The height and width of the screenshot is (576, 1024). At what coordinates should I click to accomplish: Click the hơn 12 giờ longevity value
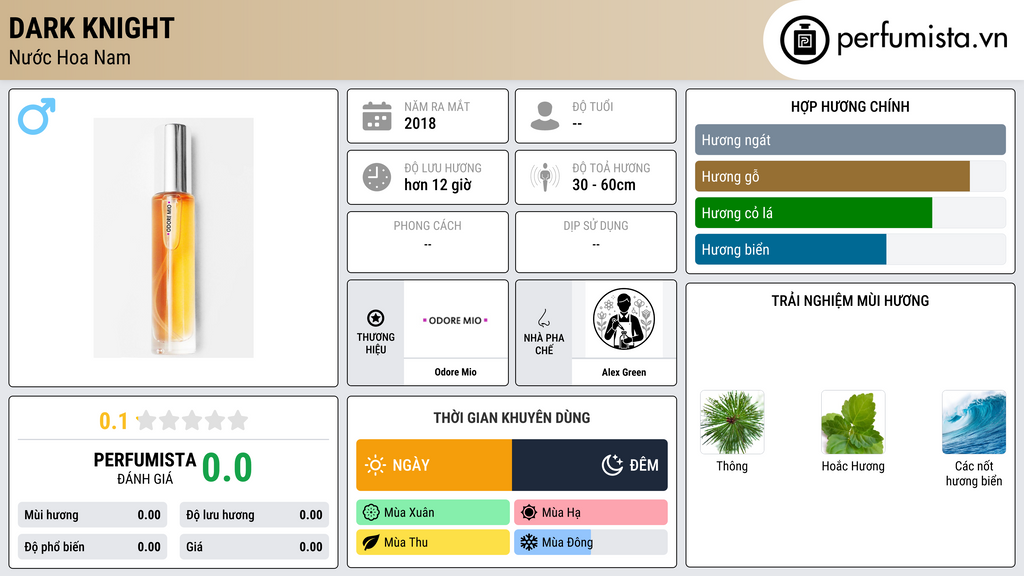438,185
